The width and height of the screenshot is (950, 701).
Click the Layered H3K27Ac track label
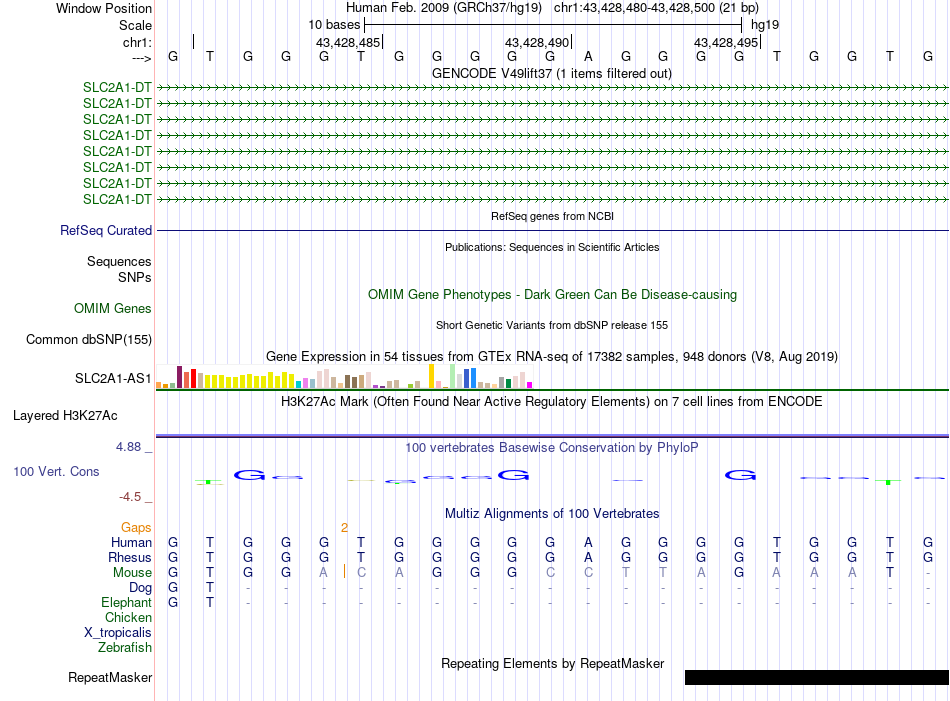[65, 416]
